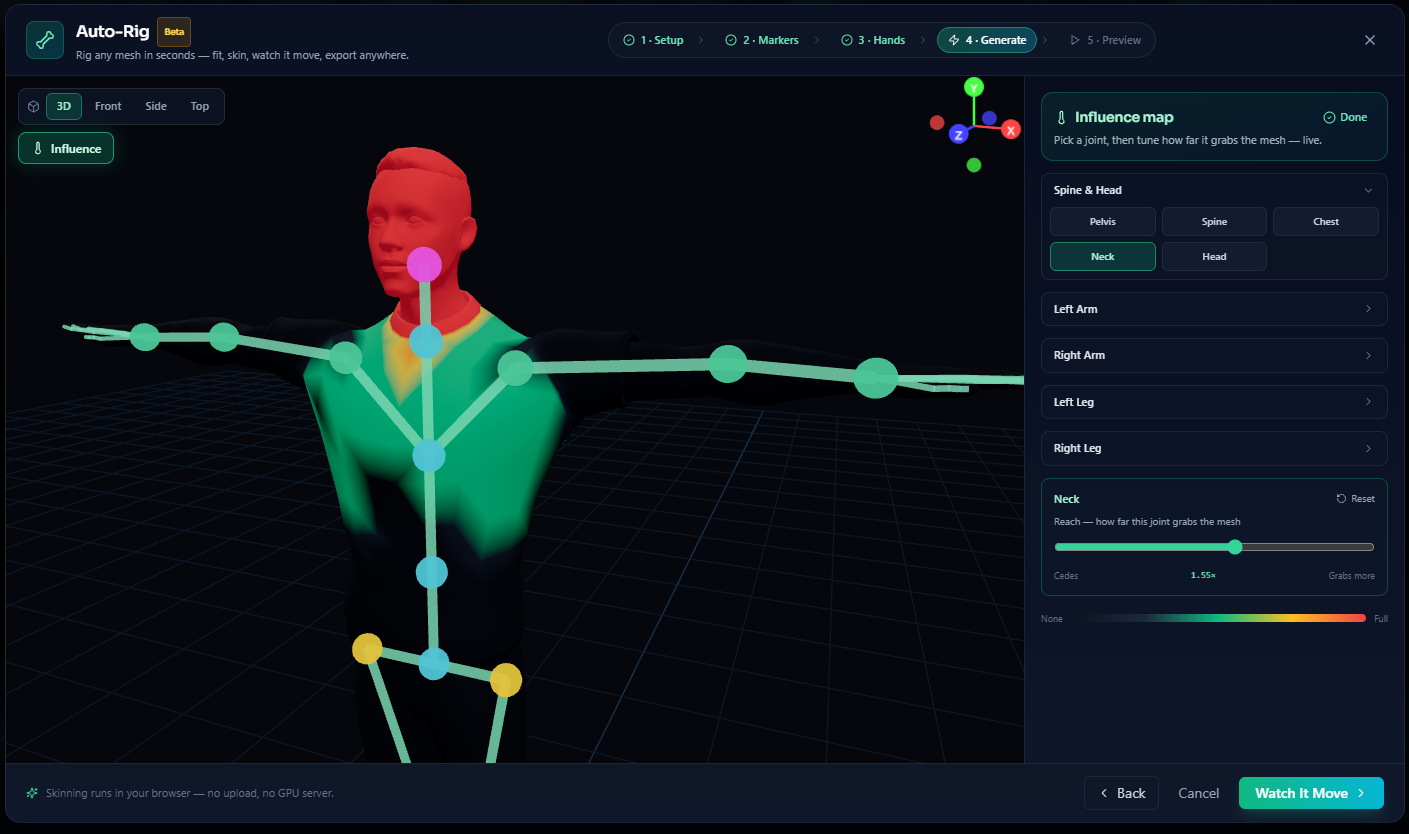Select the Pelvis joint button
The width and height of the screenshot is (1409, 834).
click(x=1103, y=221)
